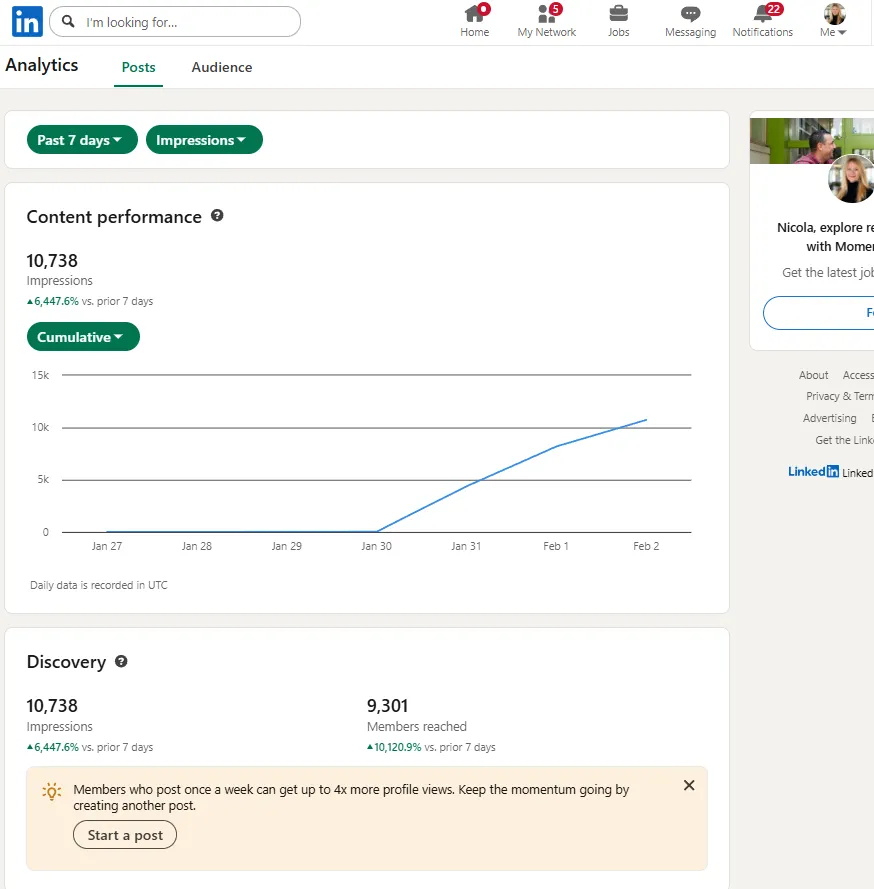Dismiss the weekly post tip banner

[689, 785]
